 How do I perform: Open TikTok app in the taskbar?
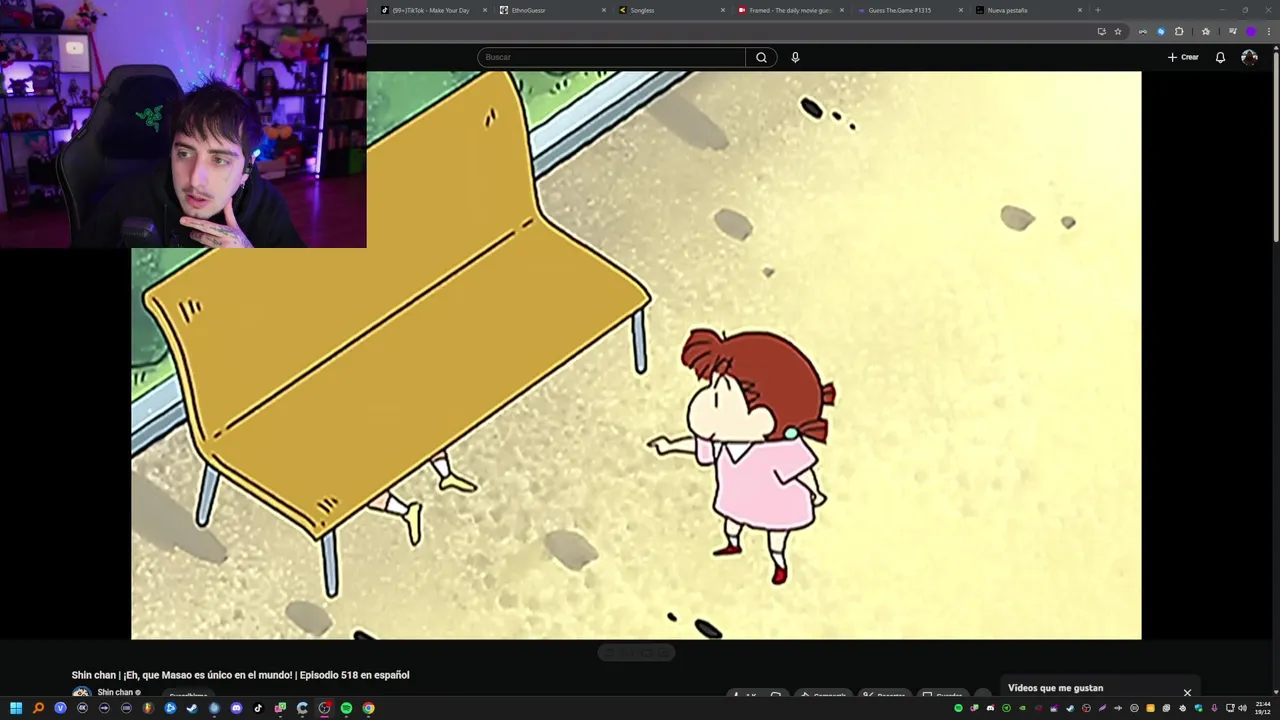click(x=258, y=708)
